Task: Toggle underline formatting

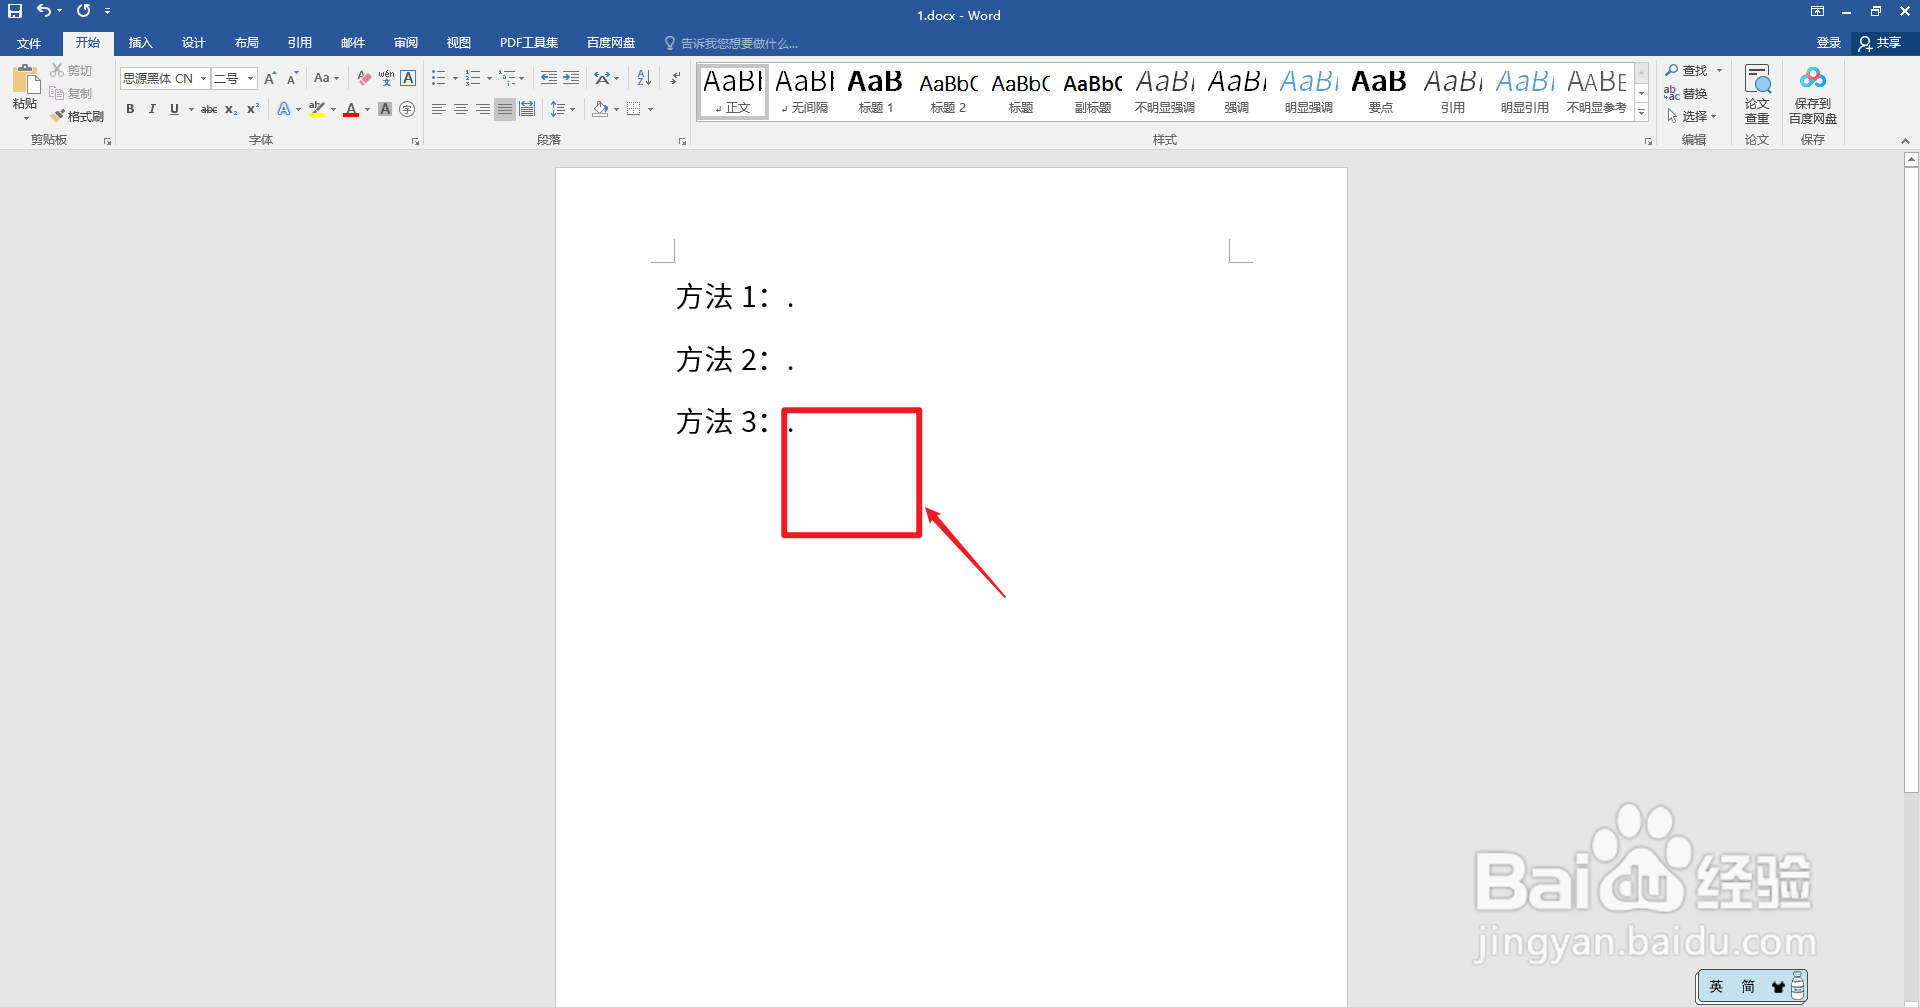Action: pyautogui.click(x=174, y=109)
